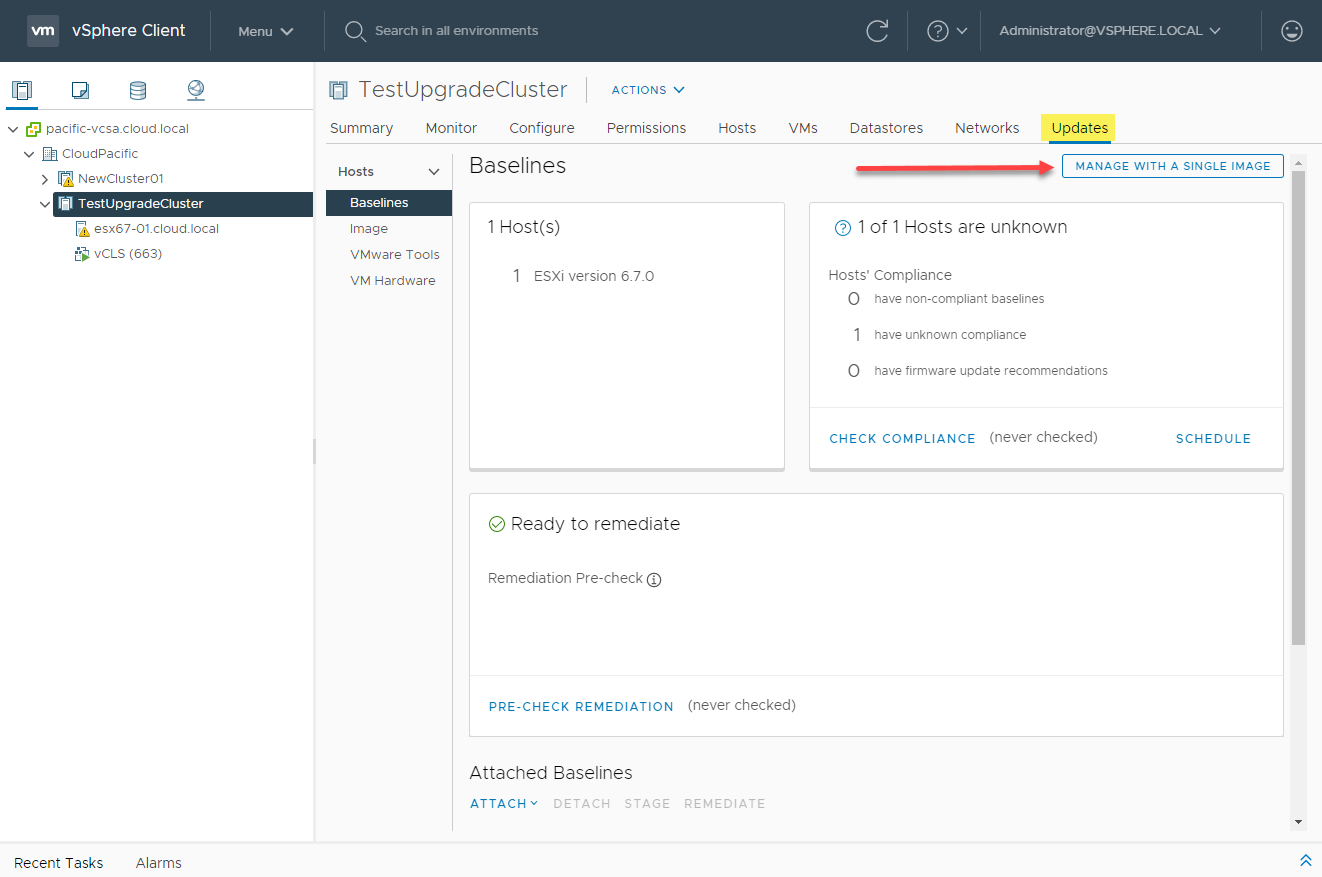Click the Search in all environments field

(x=456, y=31)
